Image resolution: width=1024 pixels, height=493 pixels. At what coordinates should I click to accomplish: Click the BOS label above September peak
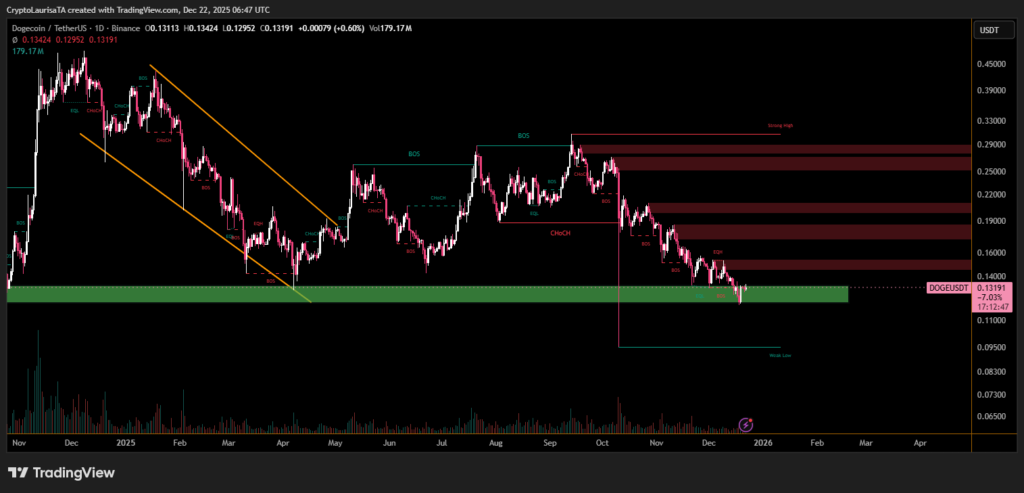(522, 135)
